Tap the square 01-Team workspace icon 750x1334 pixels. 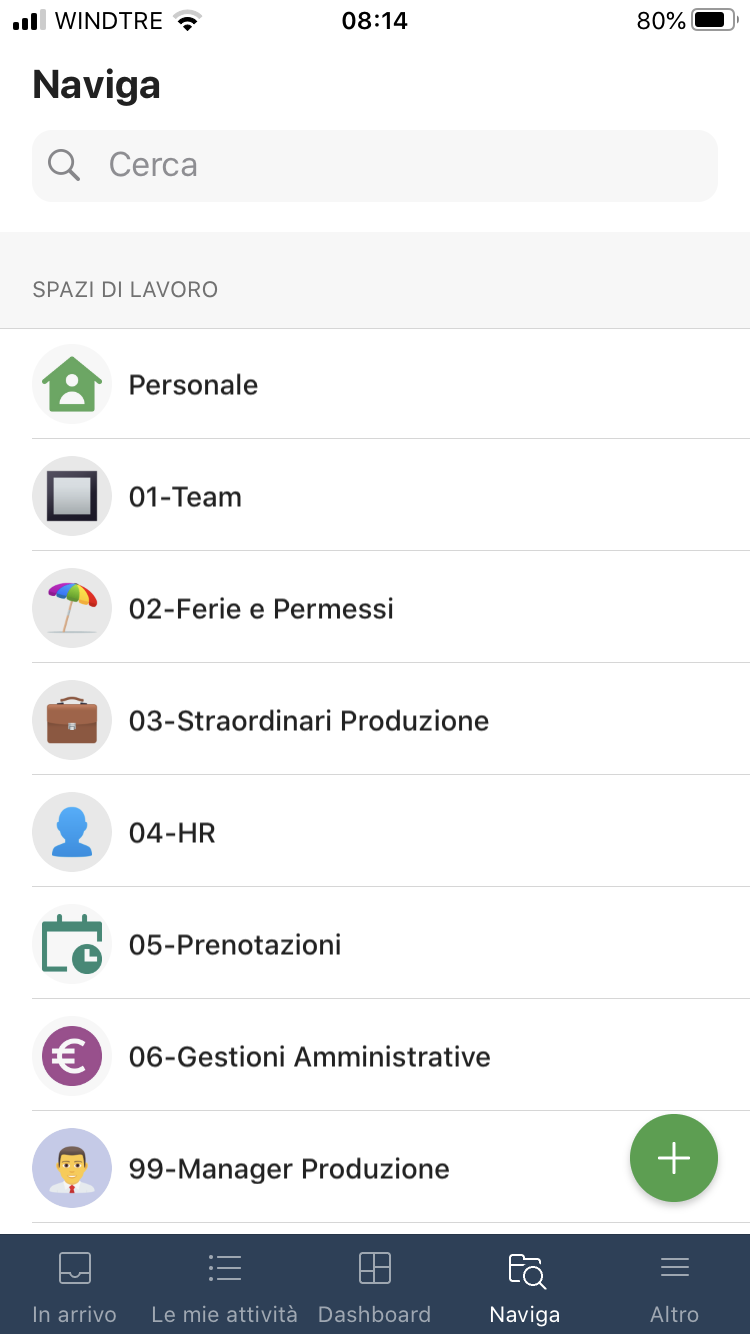point(72,497)
